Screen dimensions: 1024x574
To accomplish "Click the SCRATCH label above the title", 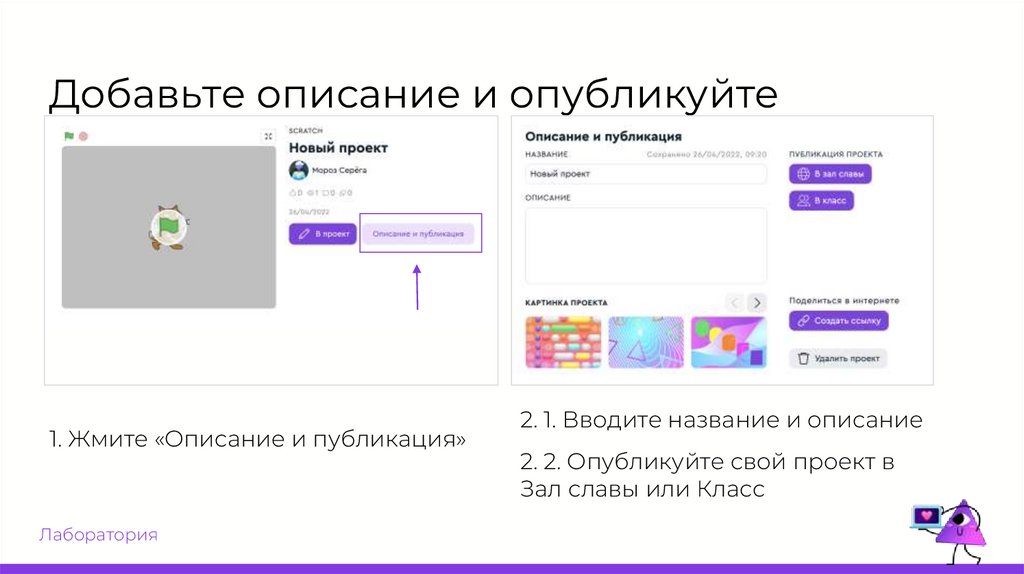I will pos(306,131).
